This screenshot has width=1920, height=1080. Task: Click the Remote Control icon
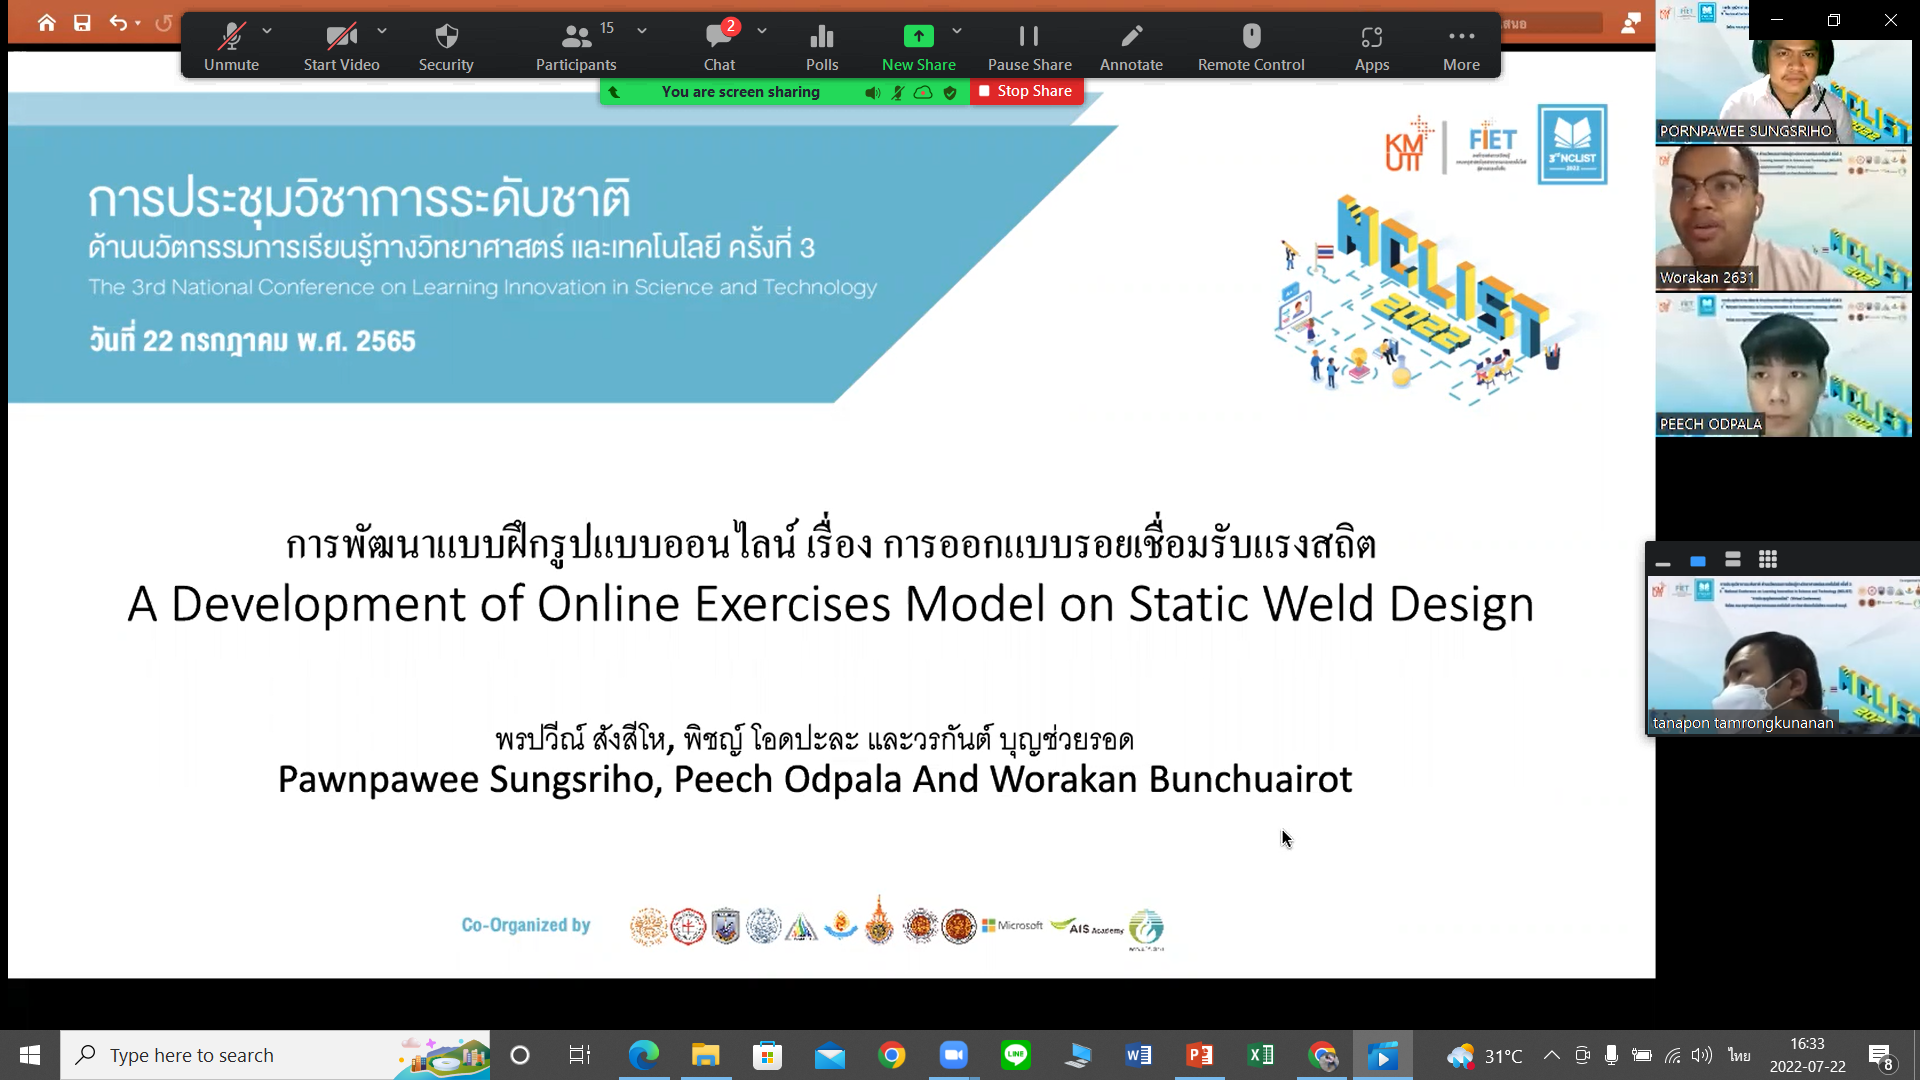pos(1250,46)
